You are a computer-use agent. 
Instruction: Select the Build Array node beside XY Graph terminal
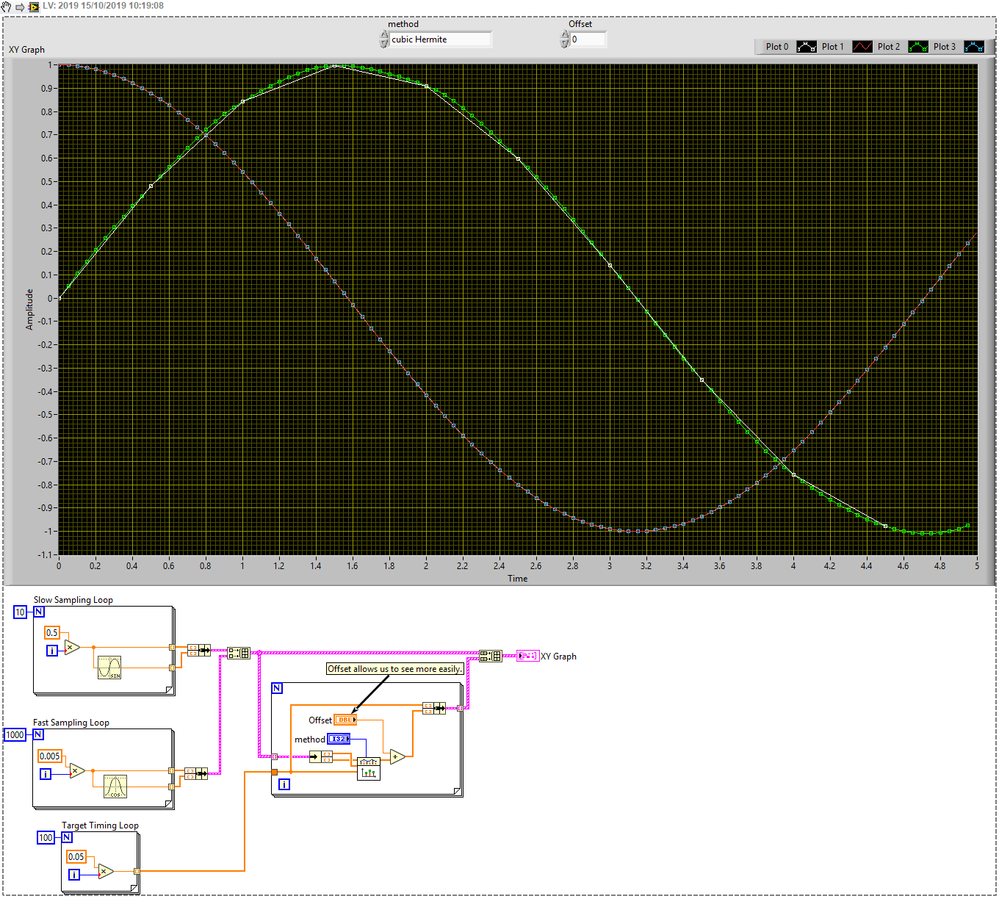[491, 655]
